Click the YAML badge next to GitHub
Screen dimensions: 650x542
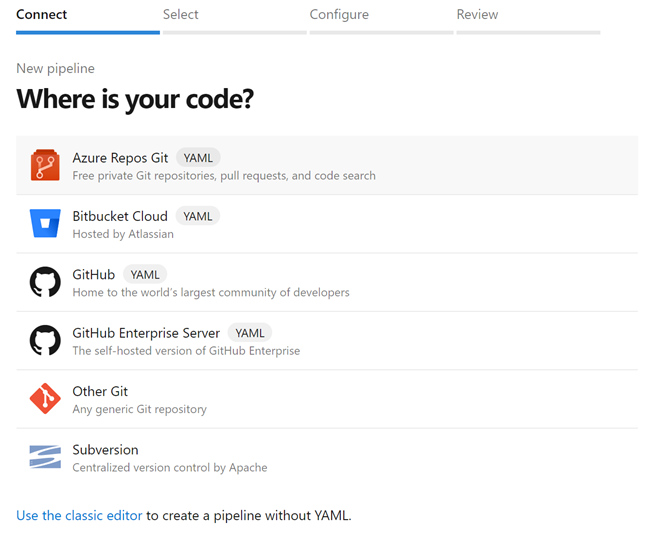point(145,275)
